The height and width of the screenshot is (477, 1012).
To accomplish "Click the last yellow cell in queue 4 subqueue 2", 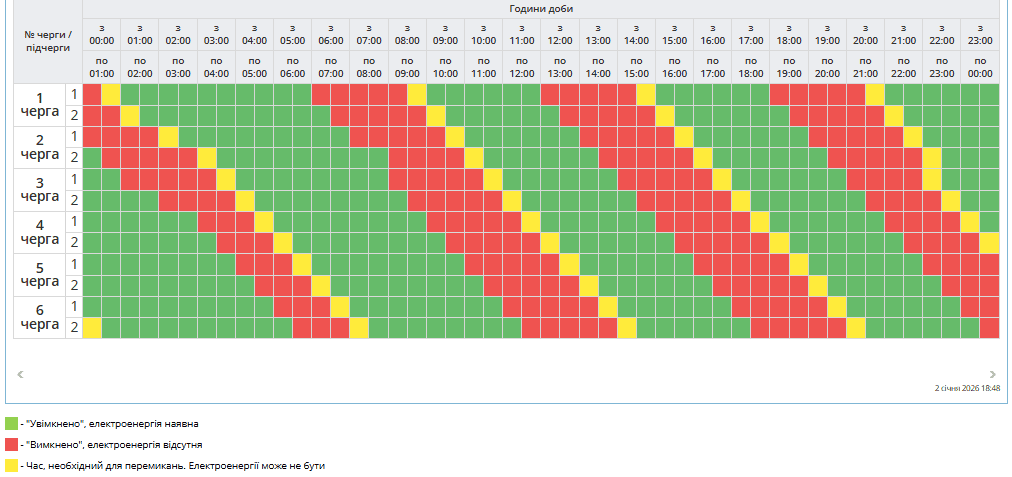I will coord(990,243).
